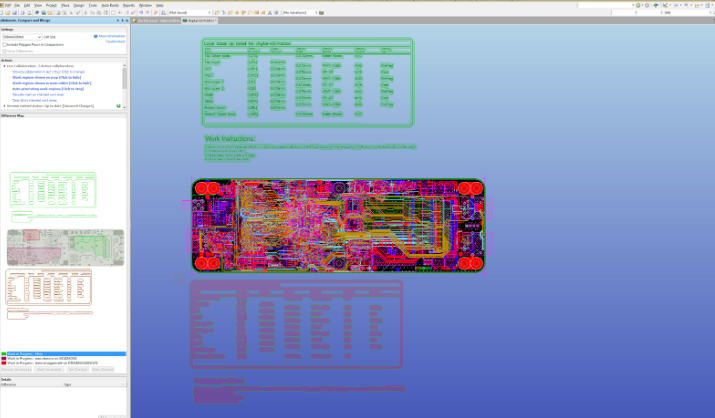Collapse the Live Collaboration tree node
Viewport: 715px width, 418px height.
5,66
